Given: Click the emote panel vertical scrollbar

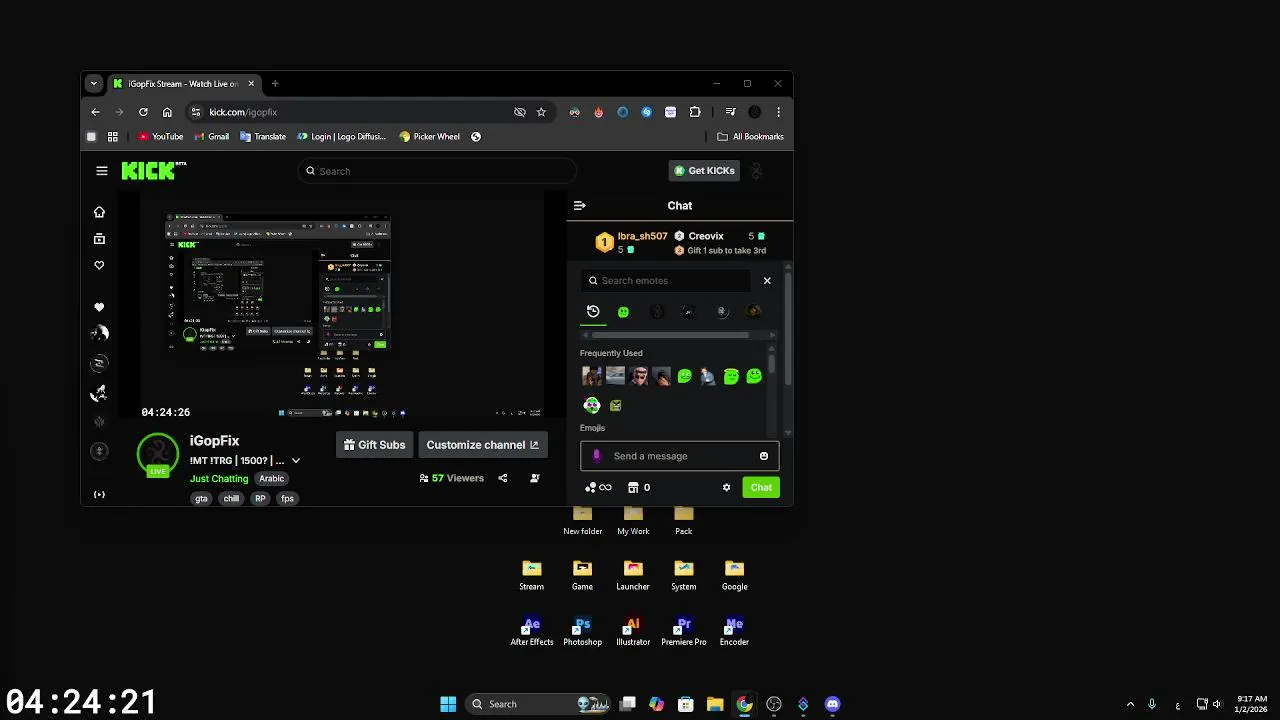Looking at the screenshot, I should [771, 362].
